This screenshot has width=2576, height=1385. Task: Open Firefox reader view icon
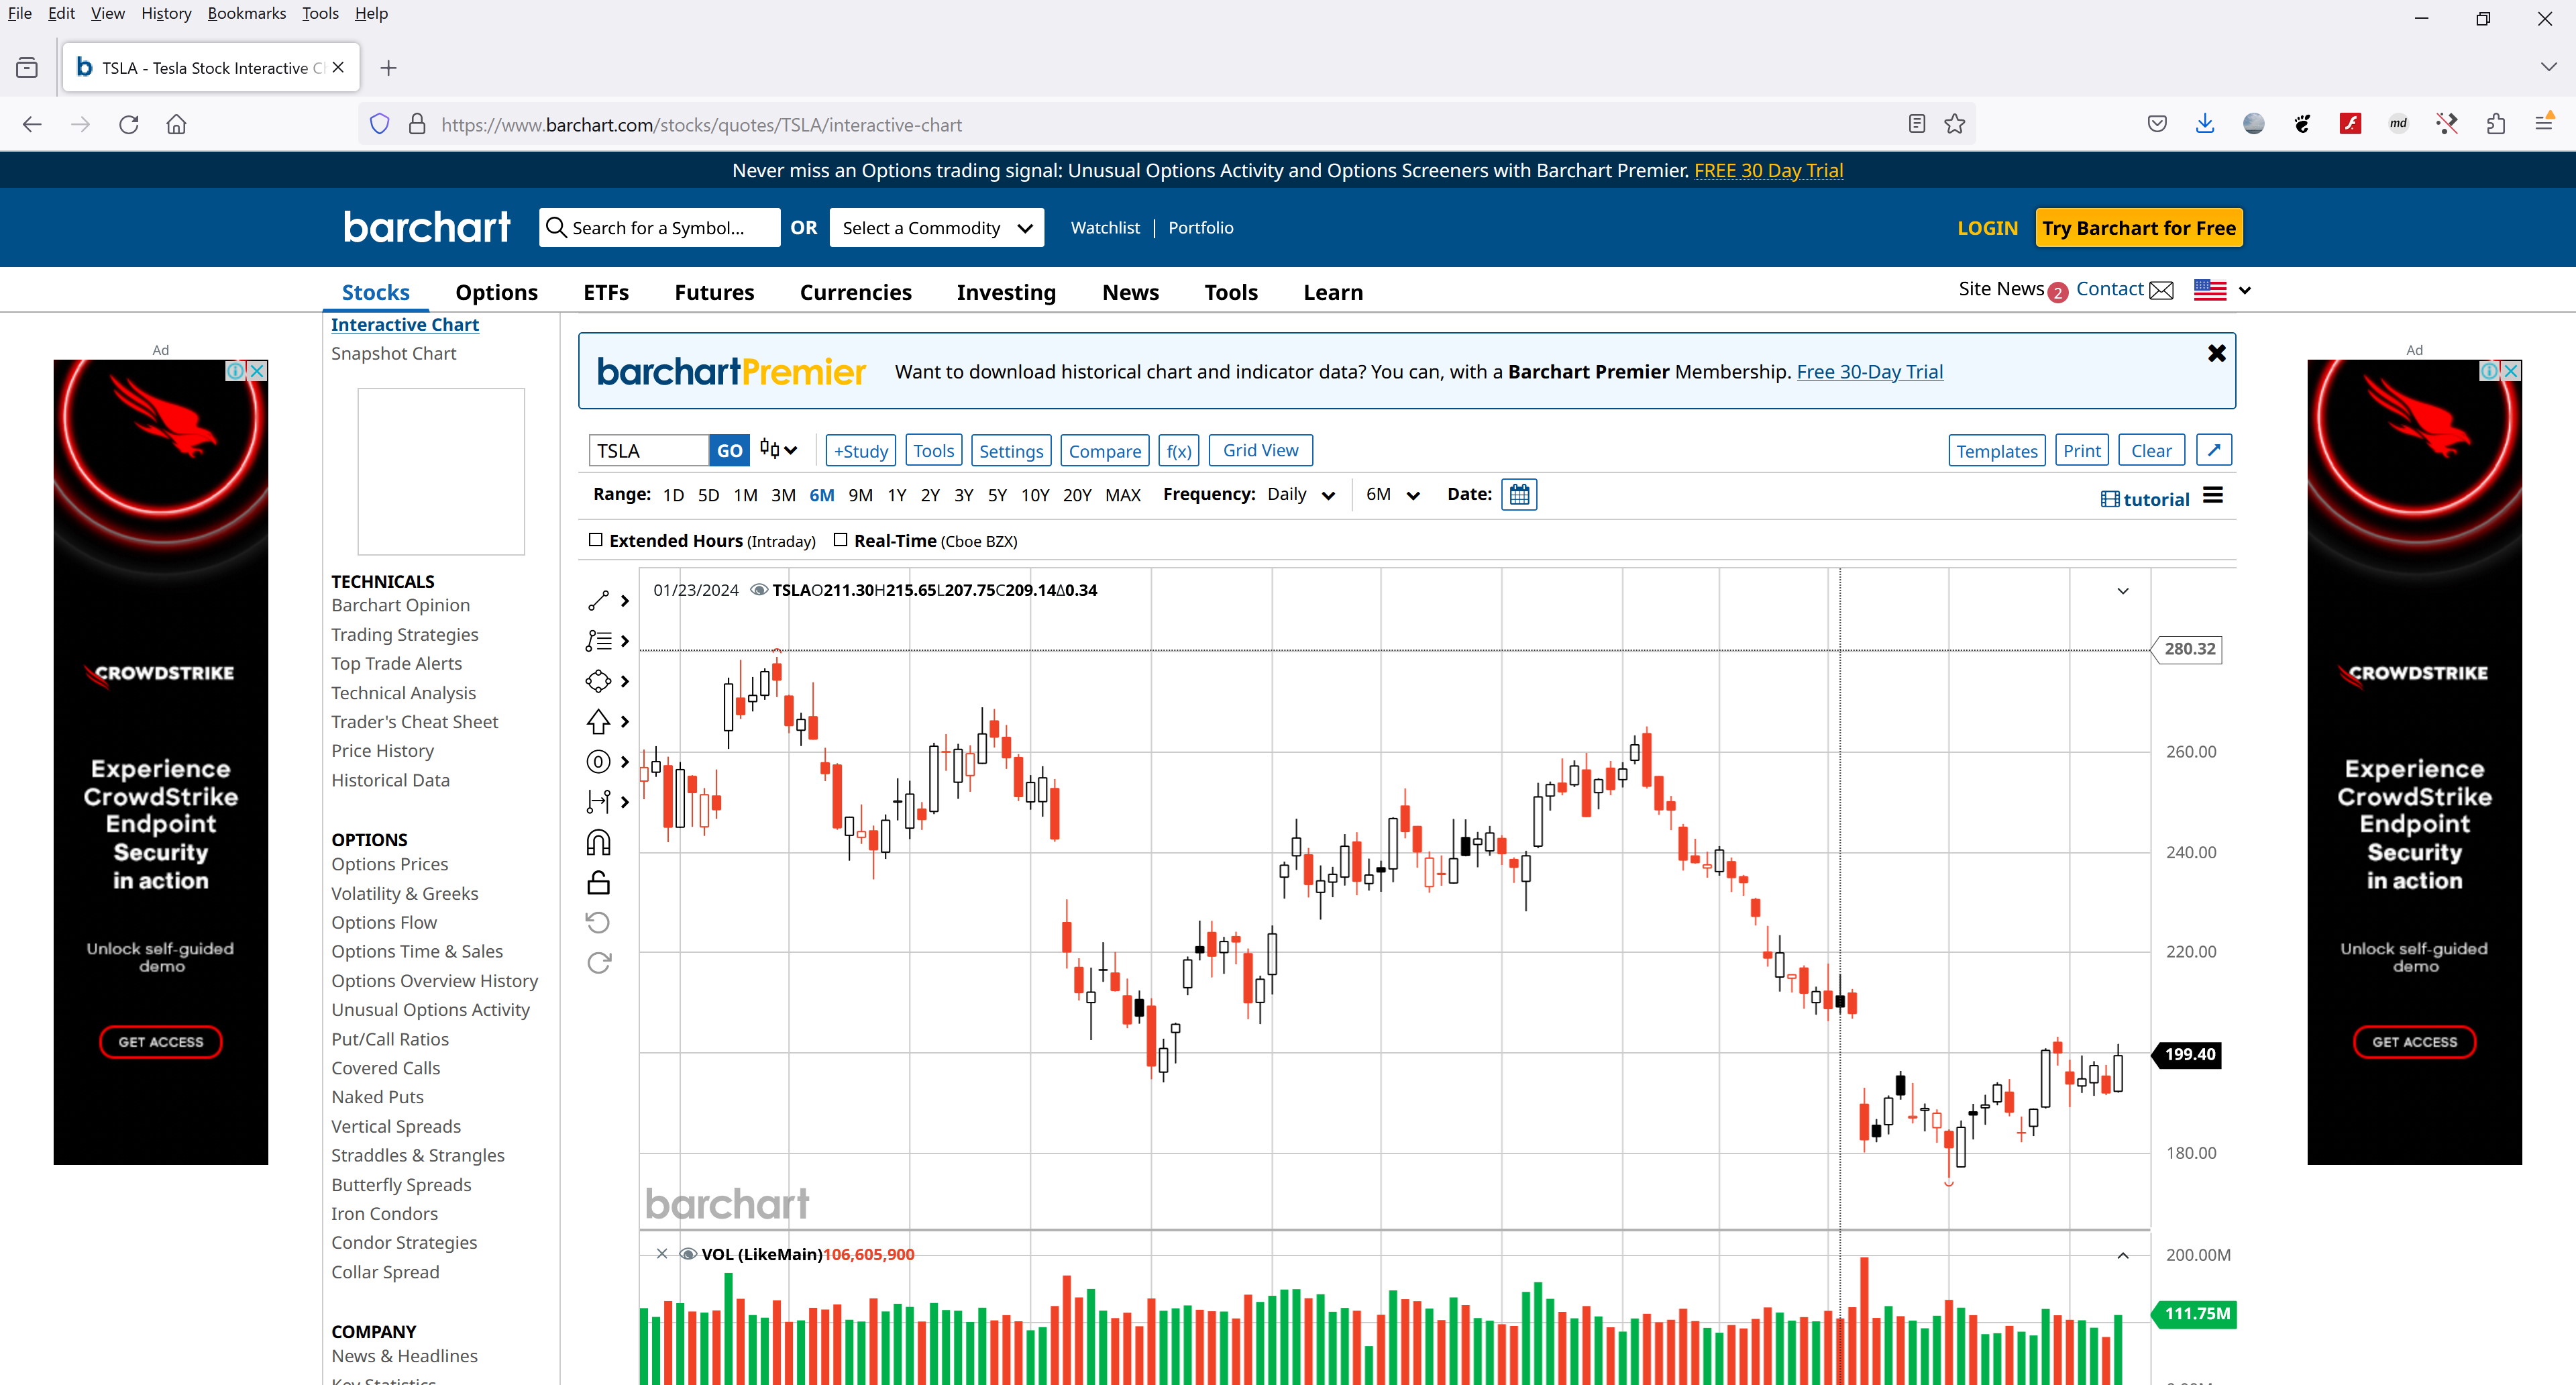1916,124
